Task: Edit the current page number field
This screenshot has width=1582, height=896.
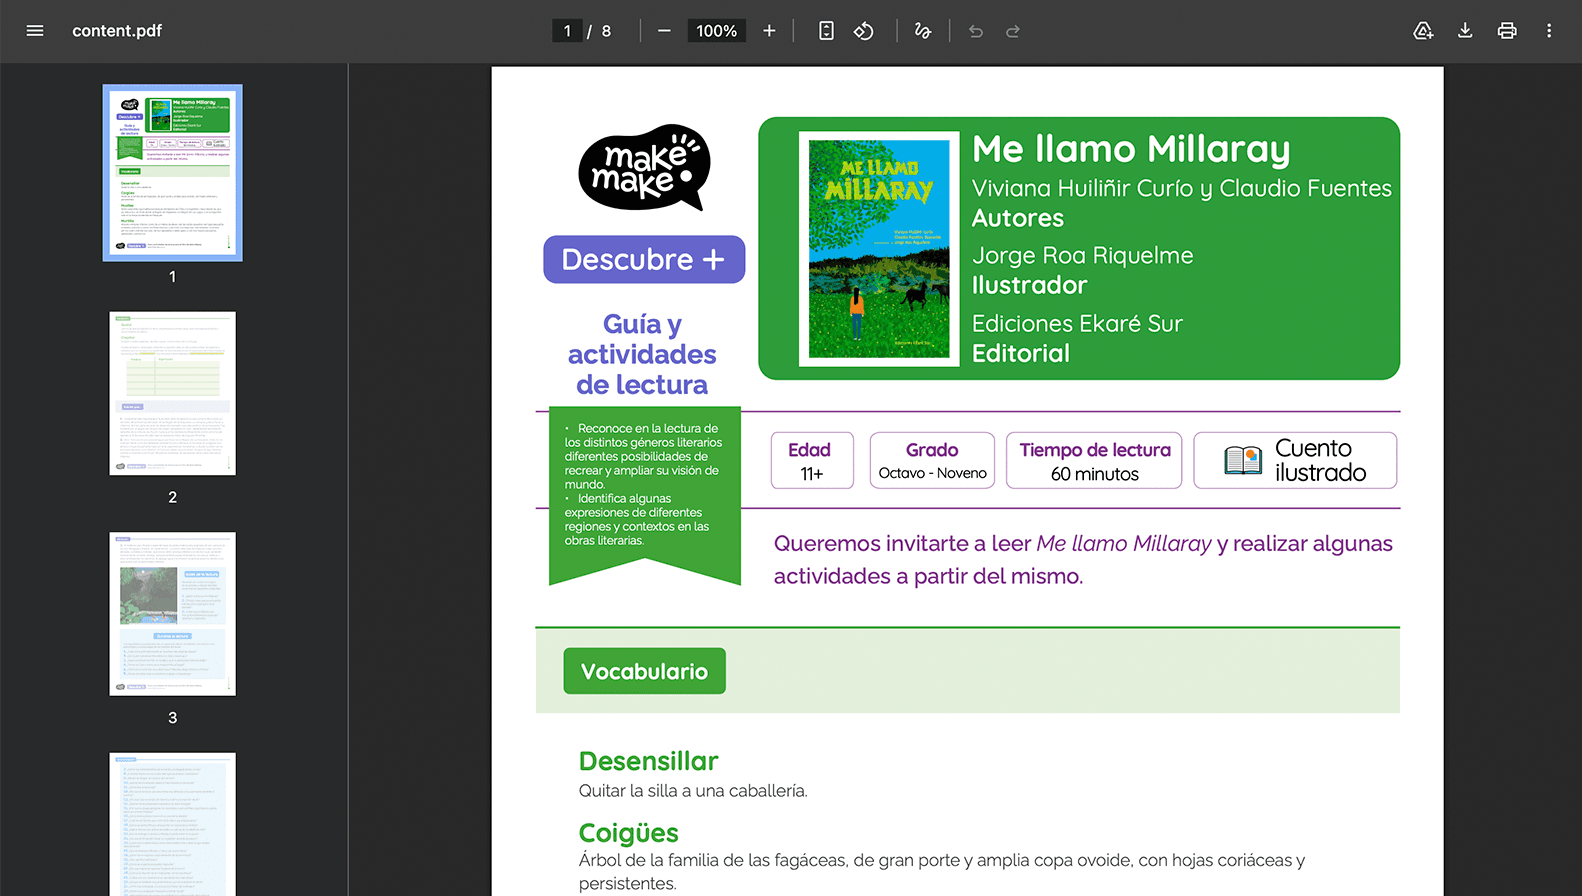Action: [567, 31]
